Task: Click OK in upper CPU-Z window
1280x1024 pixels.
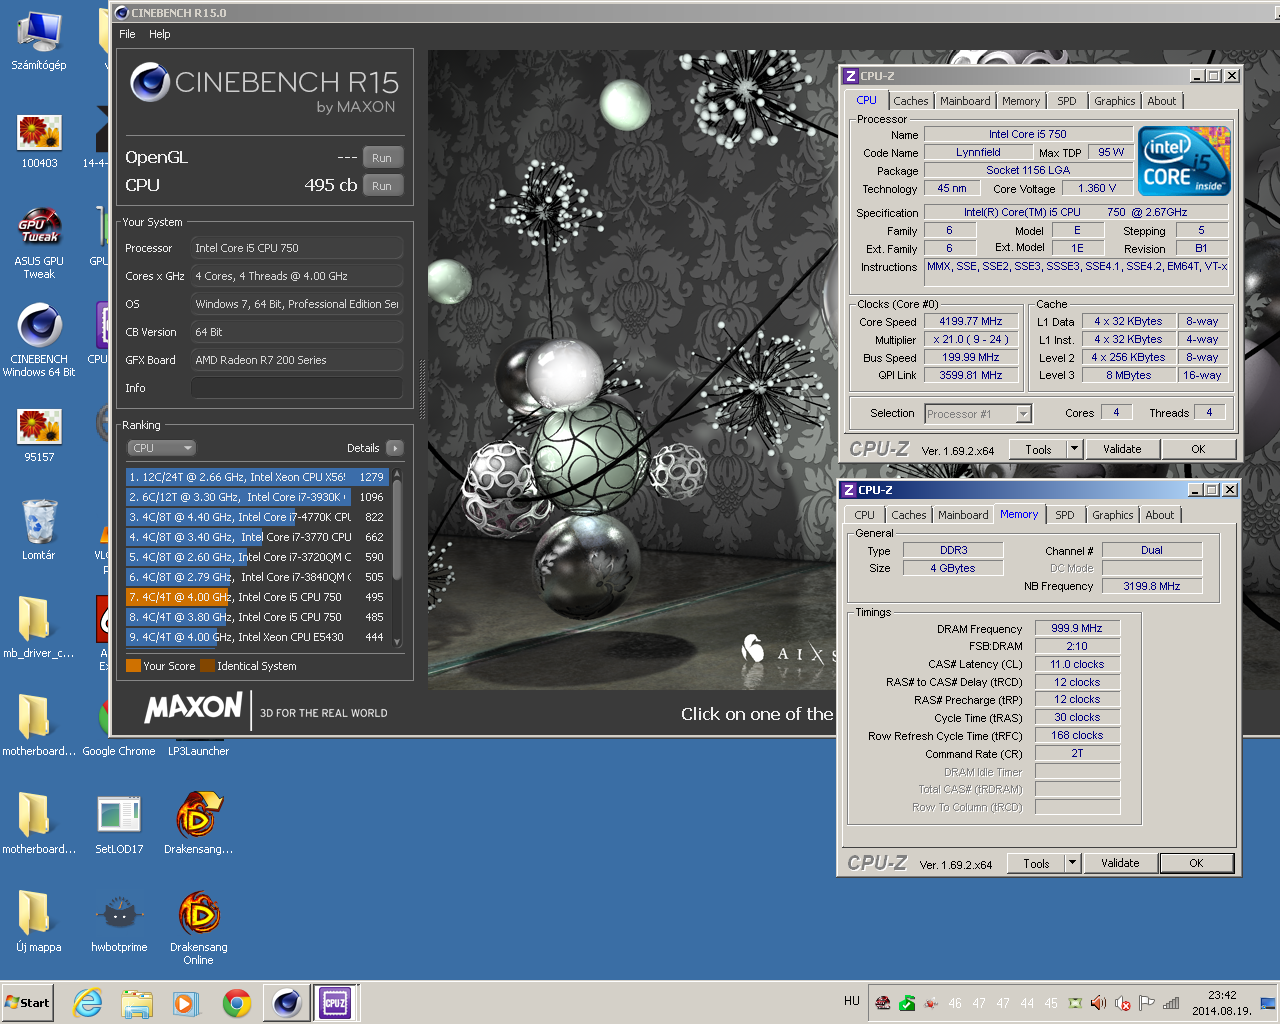Action: [1198, 449]
